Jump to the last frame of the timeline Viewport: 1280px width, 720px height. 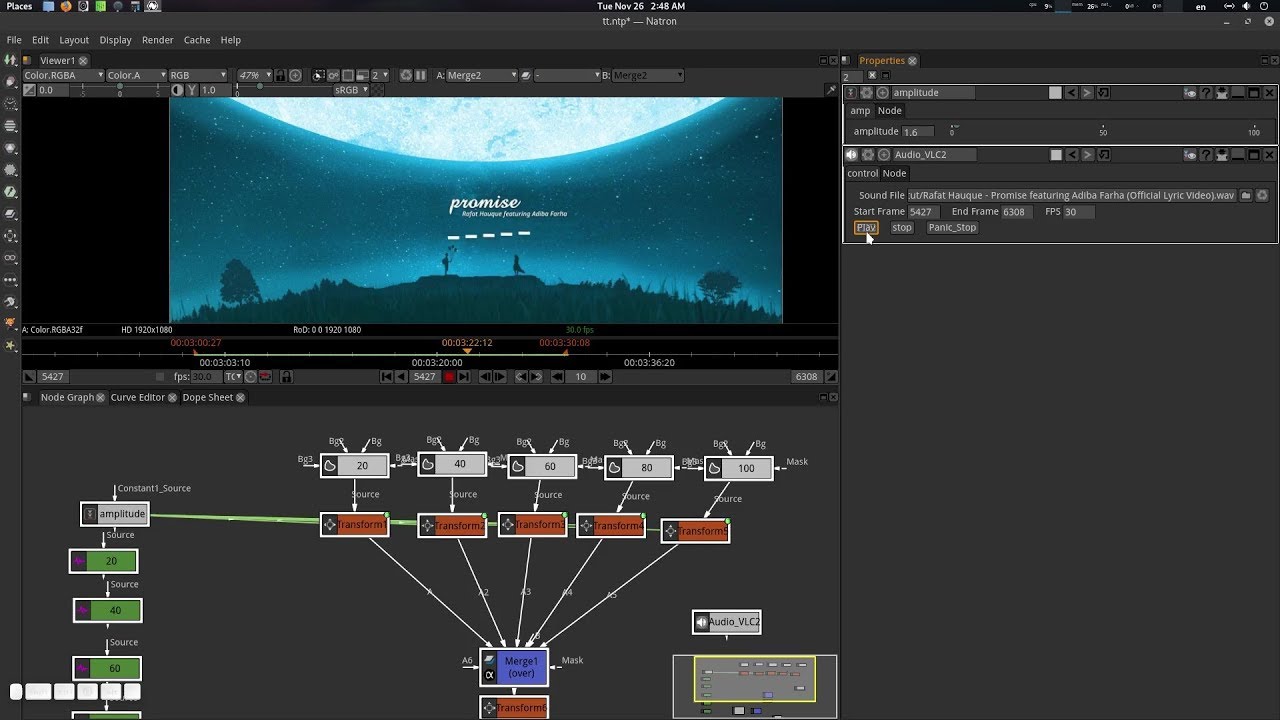463,377
